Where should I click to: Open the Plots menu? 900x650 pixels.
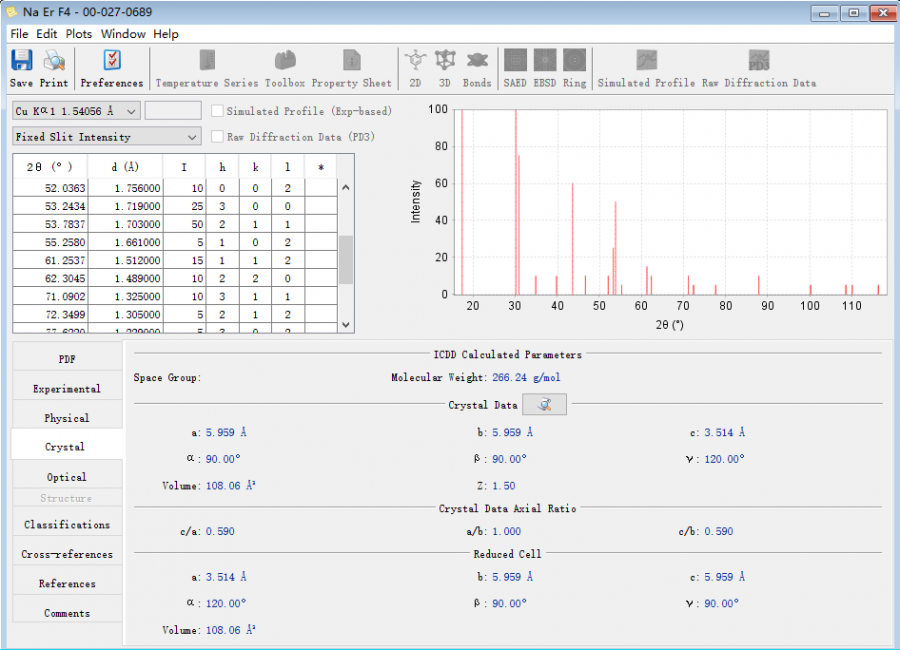(79, 34)
